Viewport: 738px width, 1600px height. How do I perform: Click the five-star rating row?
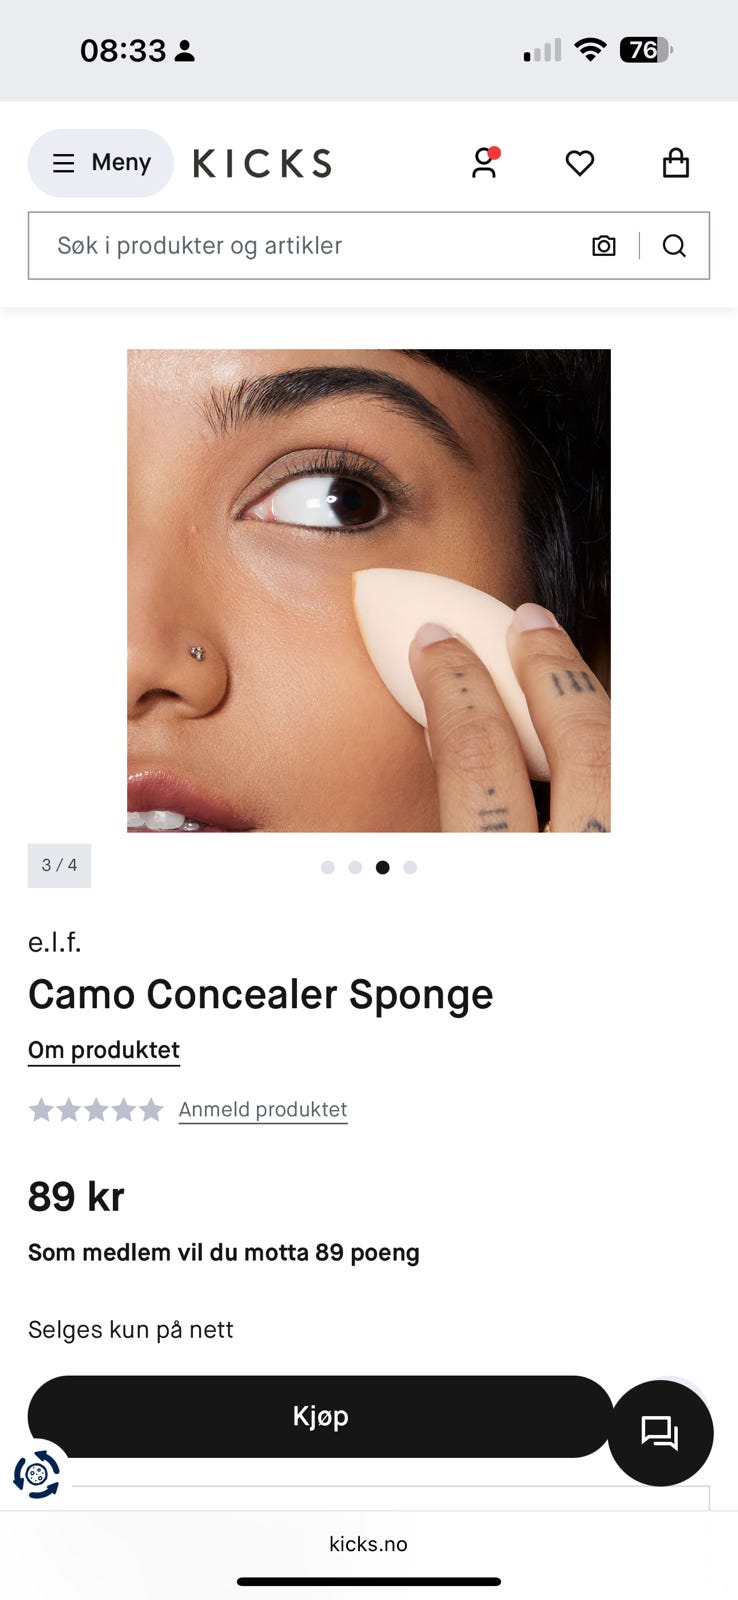pyautogui.click(x=96, y=1110)
